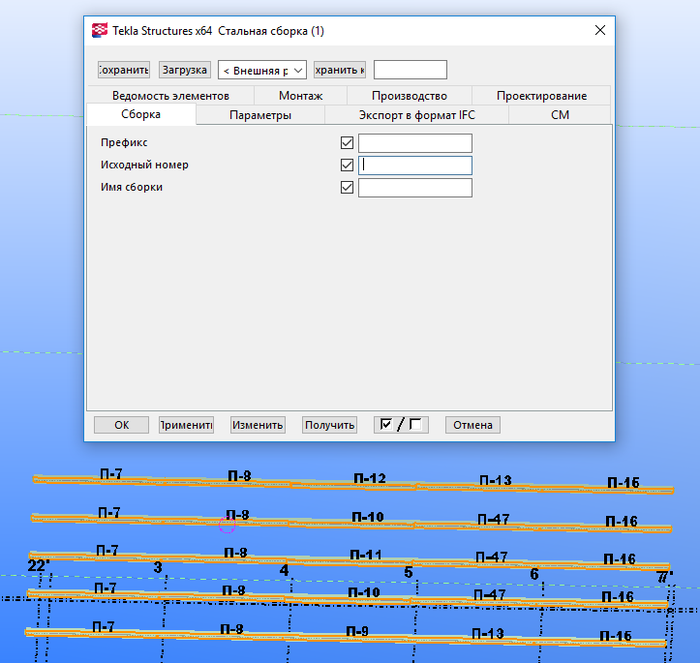Go to the Монтаж tab

click(x=300, y=96)
